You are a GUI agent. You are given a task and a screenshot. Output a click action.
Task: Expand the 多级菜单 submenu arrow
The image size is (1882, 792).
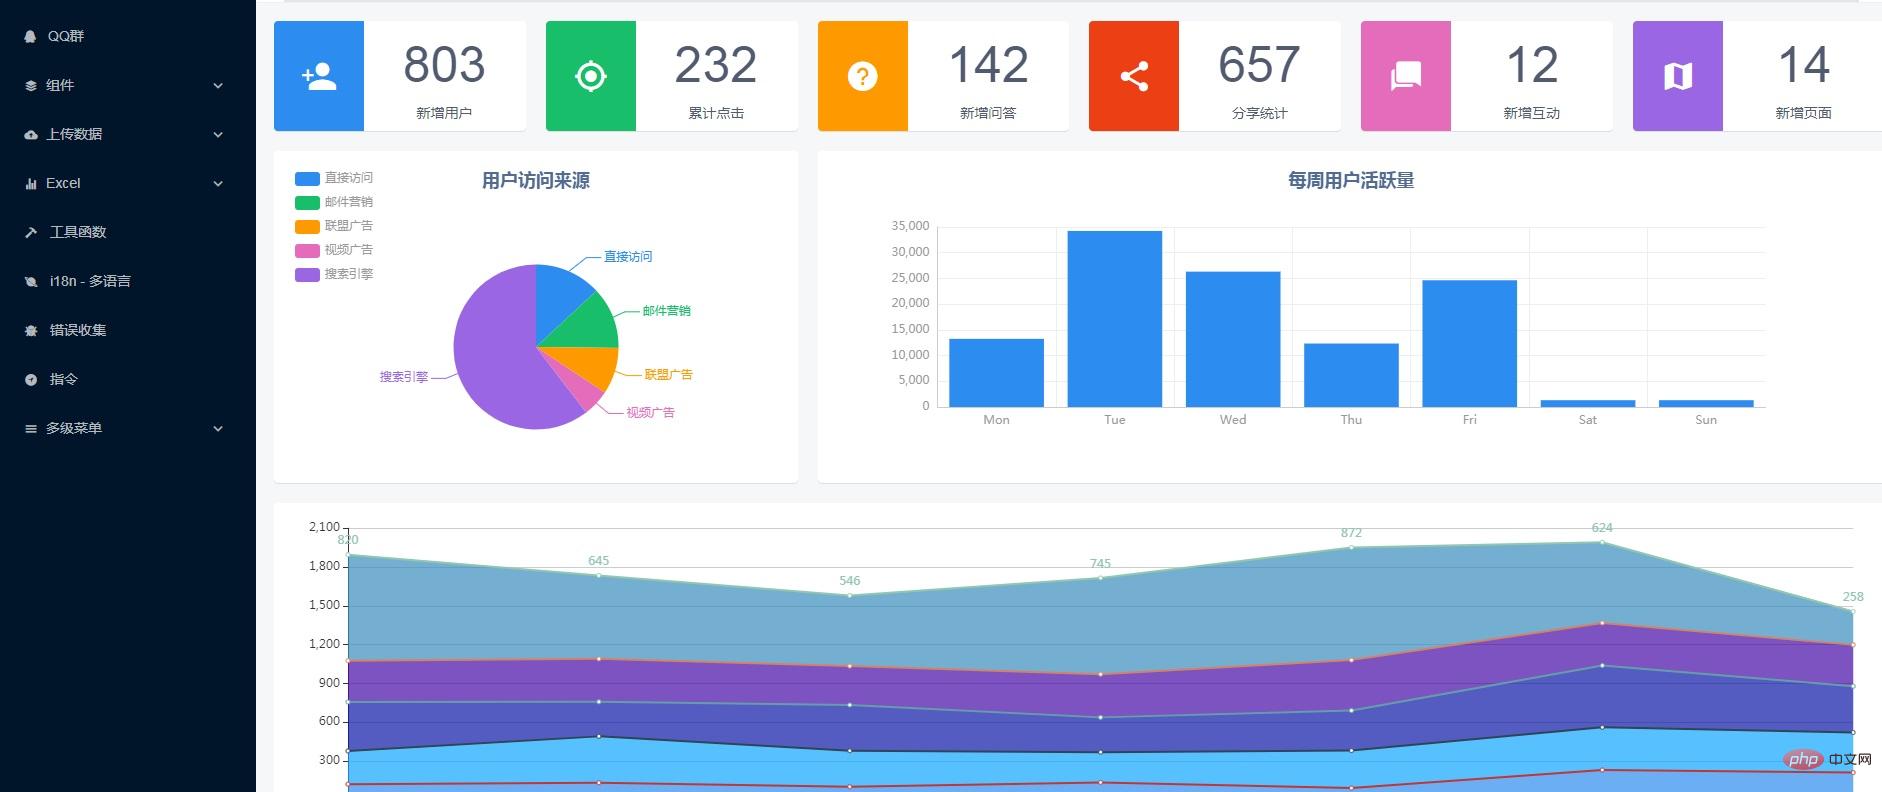pos(218,429)
